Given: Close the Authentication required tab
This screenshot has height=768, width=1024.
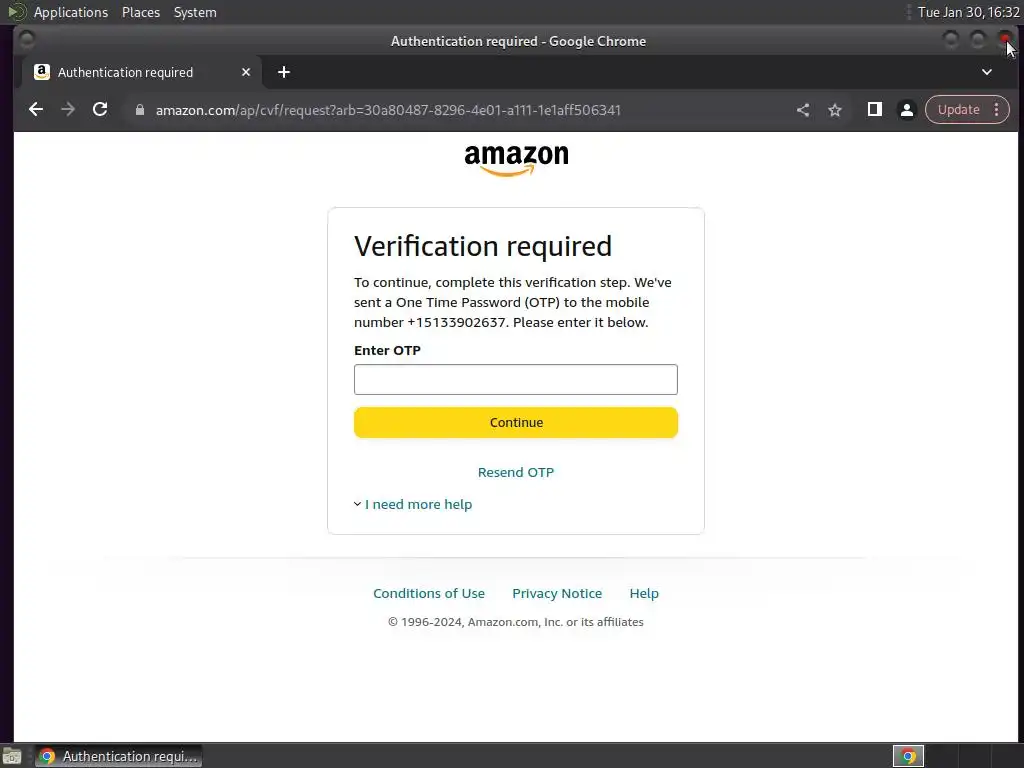Looking at the screenshot, I should coord(246,72).
